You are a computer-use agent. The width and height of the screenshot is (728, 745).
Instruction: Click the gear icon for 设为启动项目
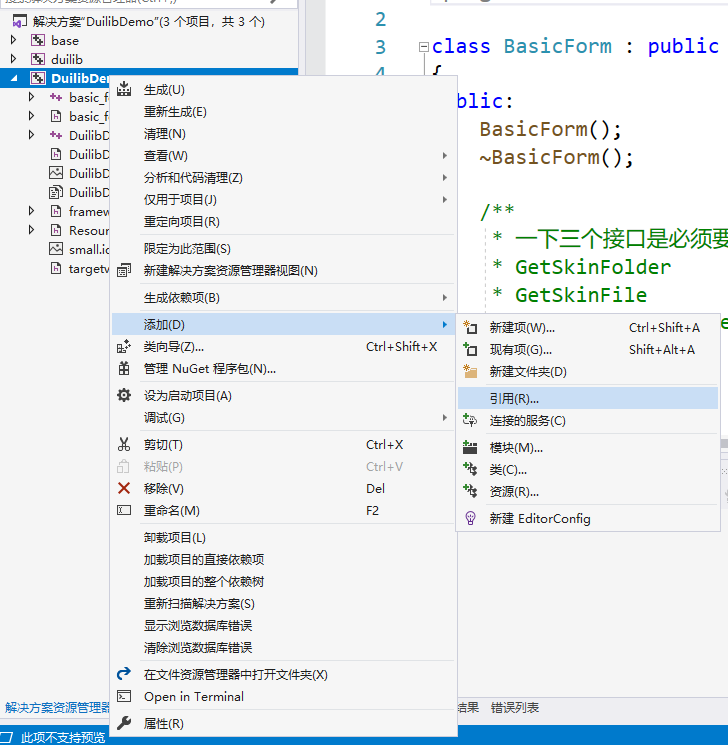point(124,395)
